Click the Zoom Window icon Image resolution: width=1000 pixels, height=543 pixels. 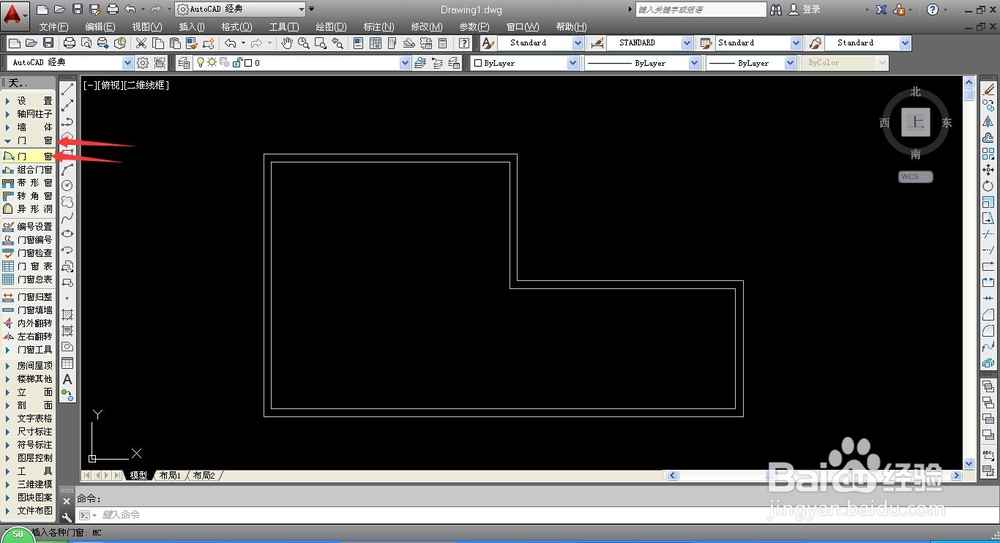[320, 43]
